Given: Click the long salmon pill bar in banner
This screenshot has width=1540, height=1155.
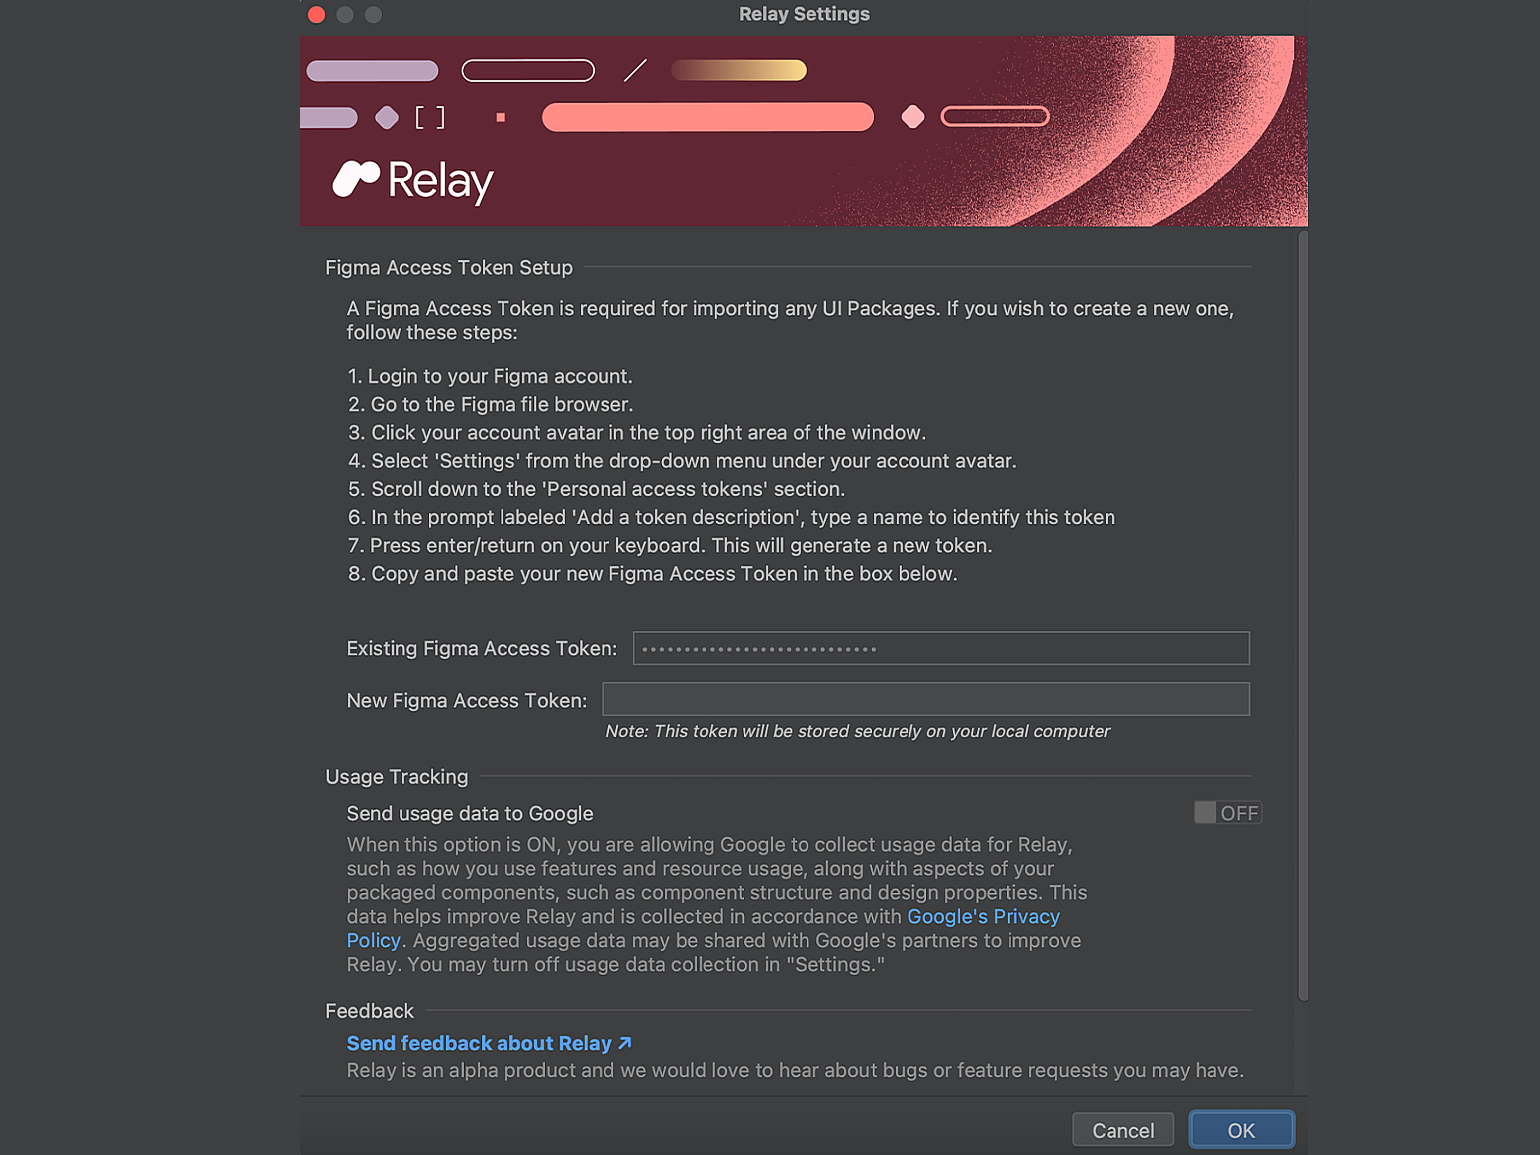Looking at the screenshot, I should [x=708, y=117].
